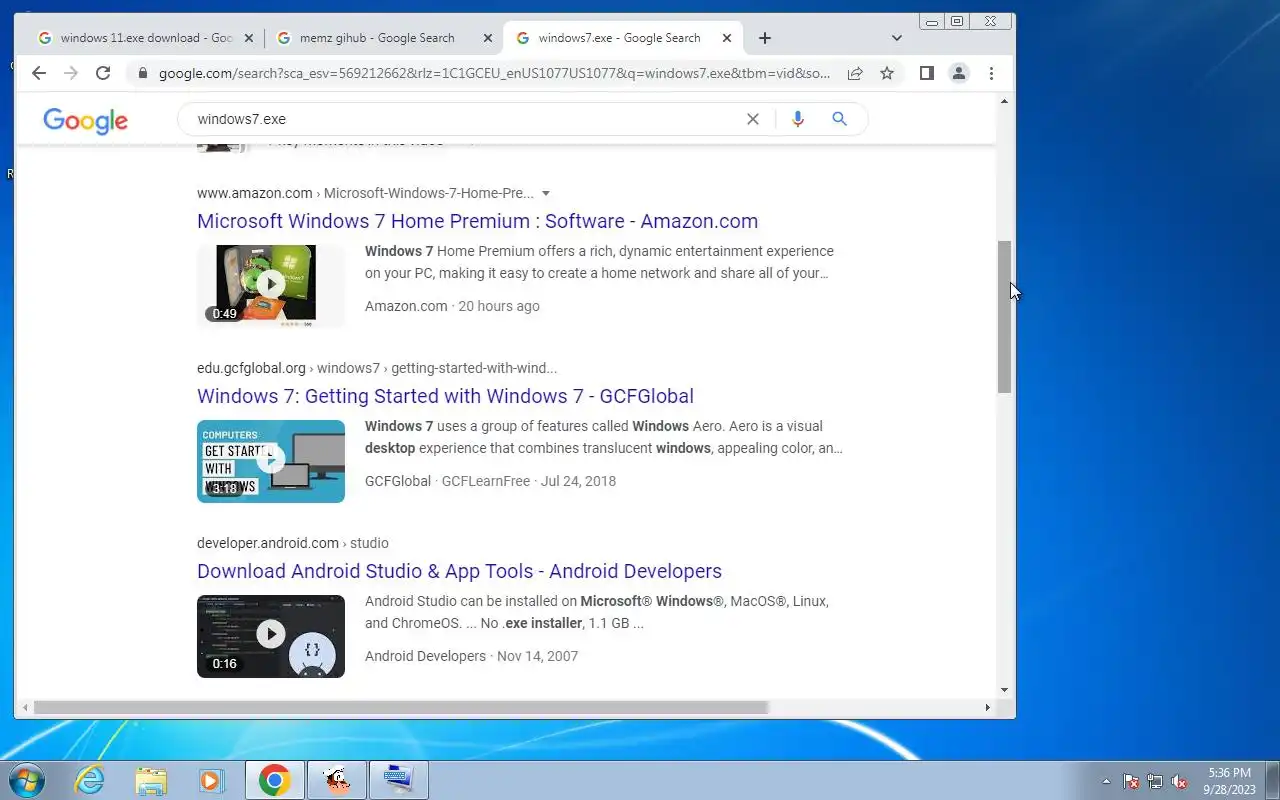This screenshot has width=1280, height=800.
Task: Click the developer.android.com breadcrumb text
Action: pyautogui.click(x=268, y=543)
